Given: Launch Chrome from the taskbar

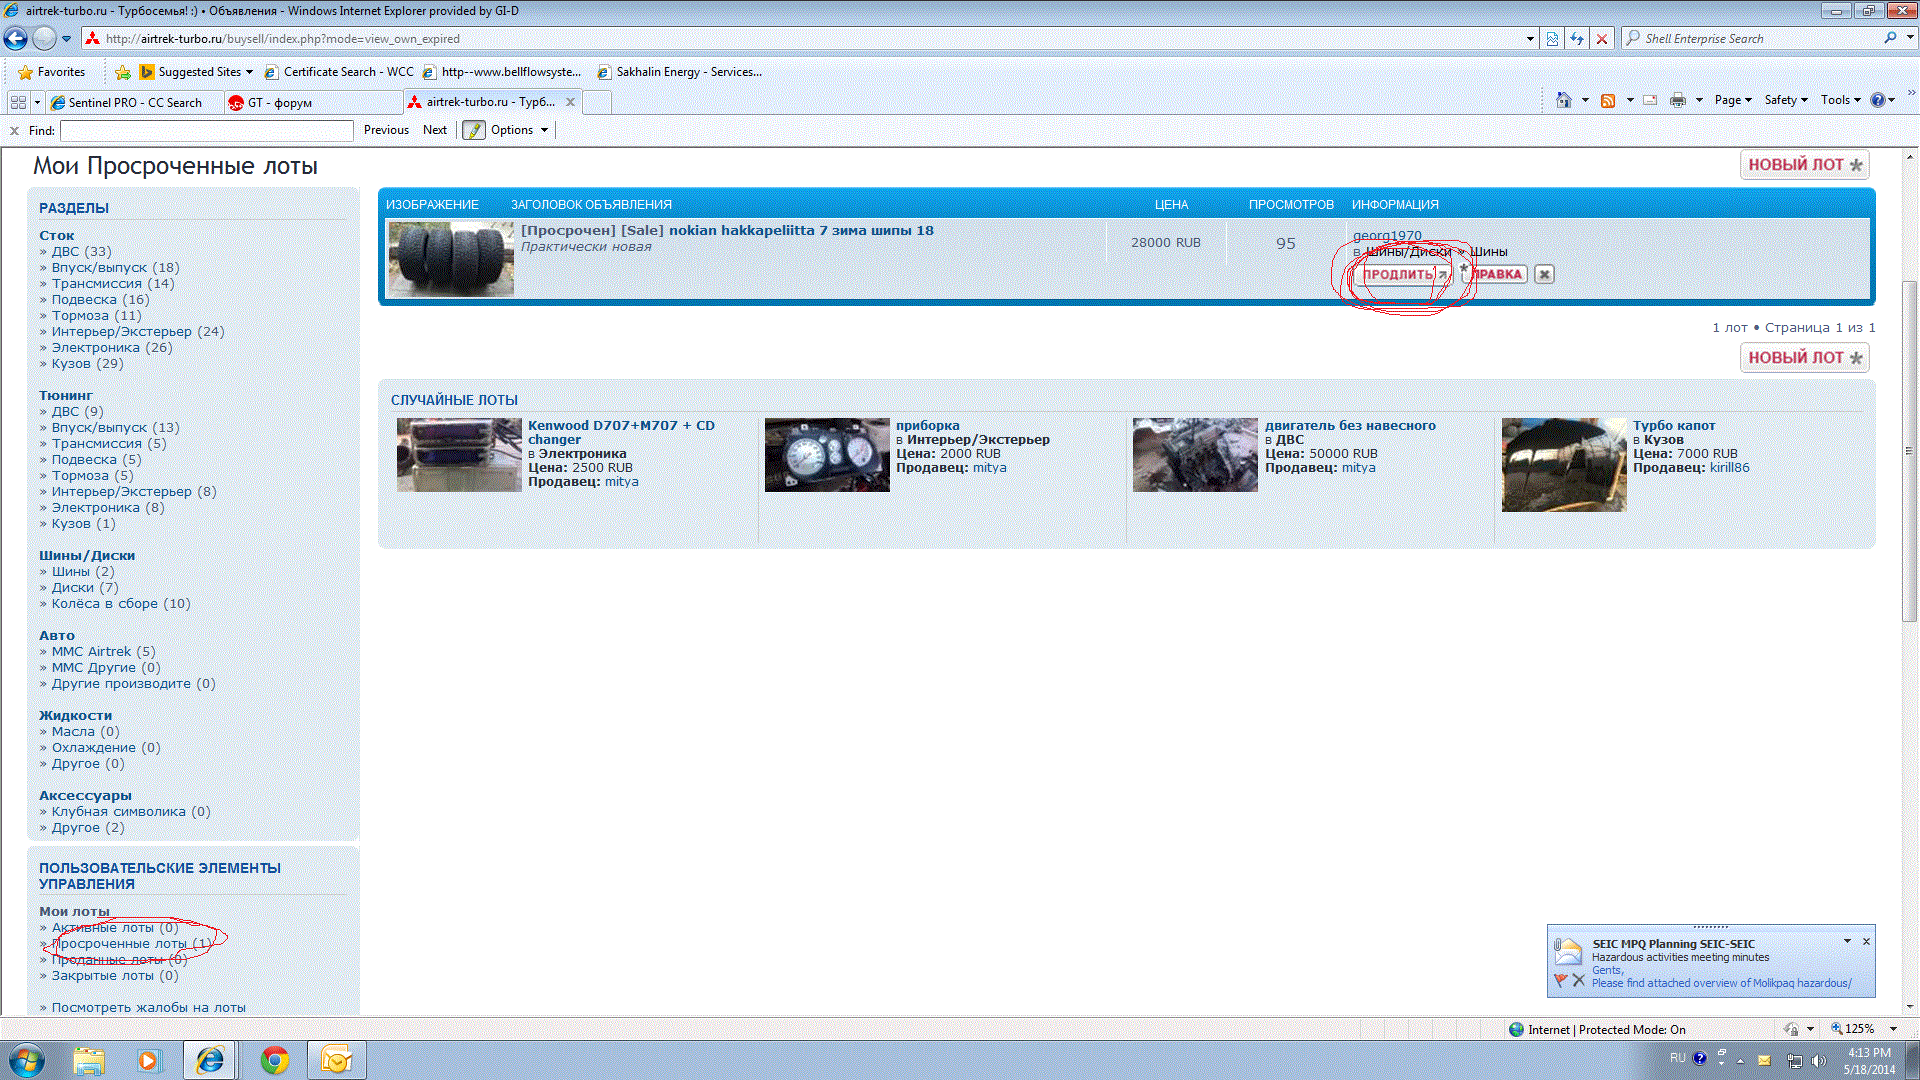Looking at the screenshot, I should (274, 1060).
